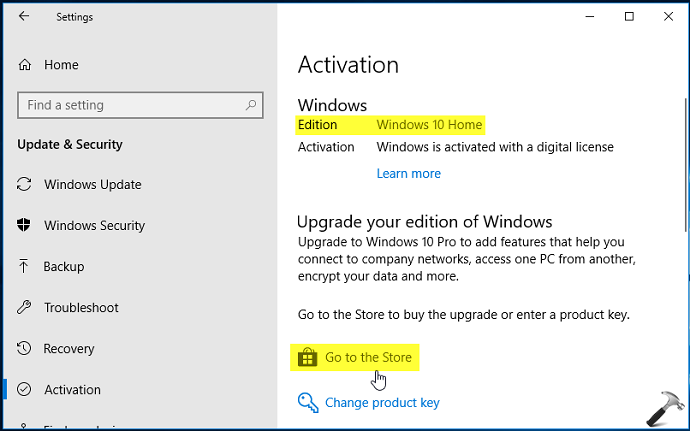The height and width of the screenshot is (431, 690).
Task: Open the Learn more link
Action: (x=408, y=173)
